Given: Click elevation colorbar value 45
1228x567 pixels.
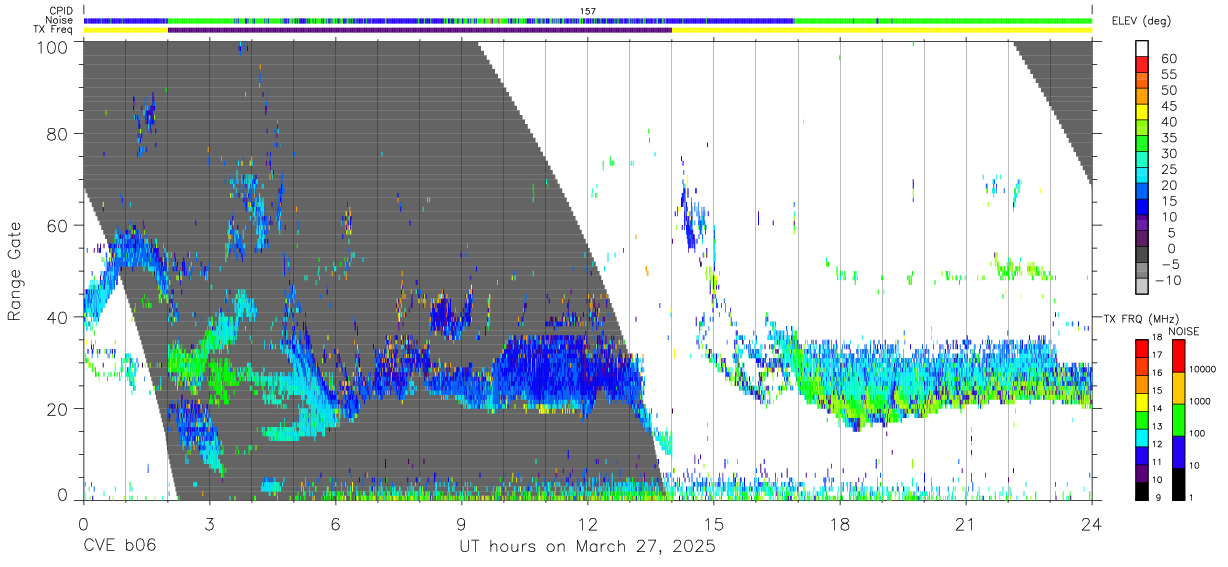Looking at the screenshot, I should pos(1171,105).
